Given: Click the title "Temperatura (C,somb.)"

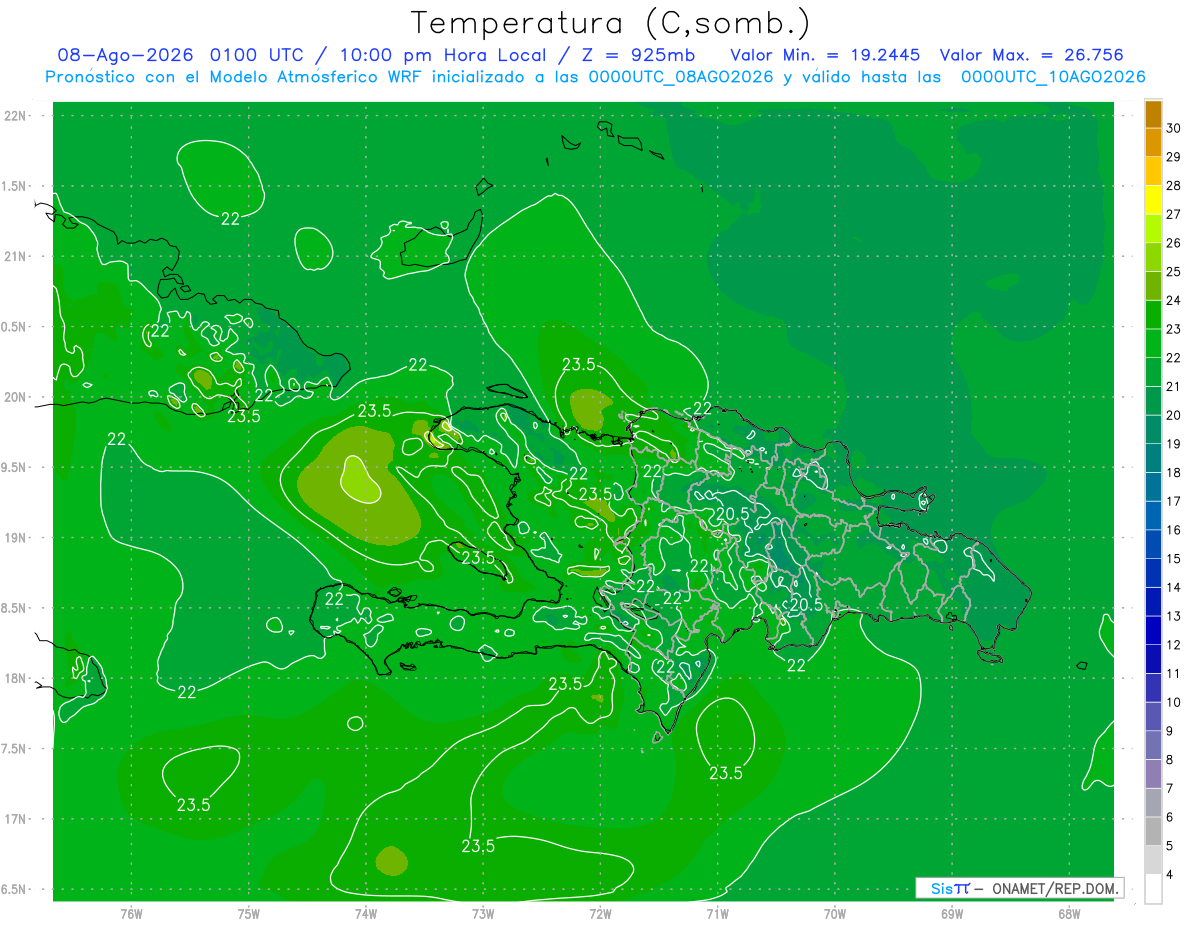Looking at the screenshot, I should 611,23.
